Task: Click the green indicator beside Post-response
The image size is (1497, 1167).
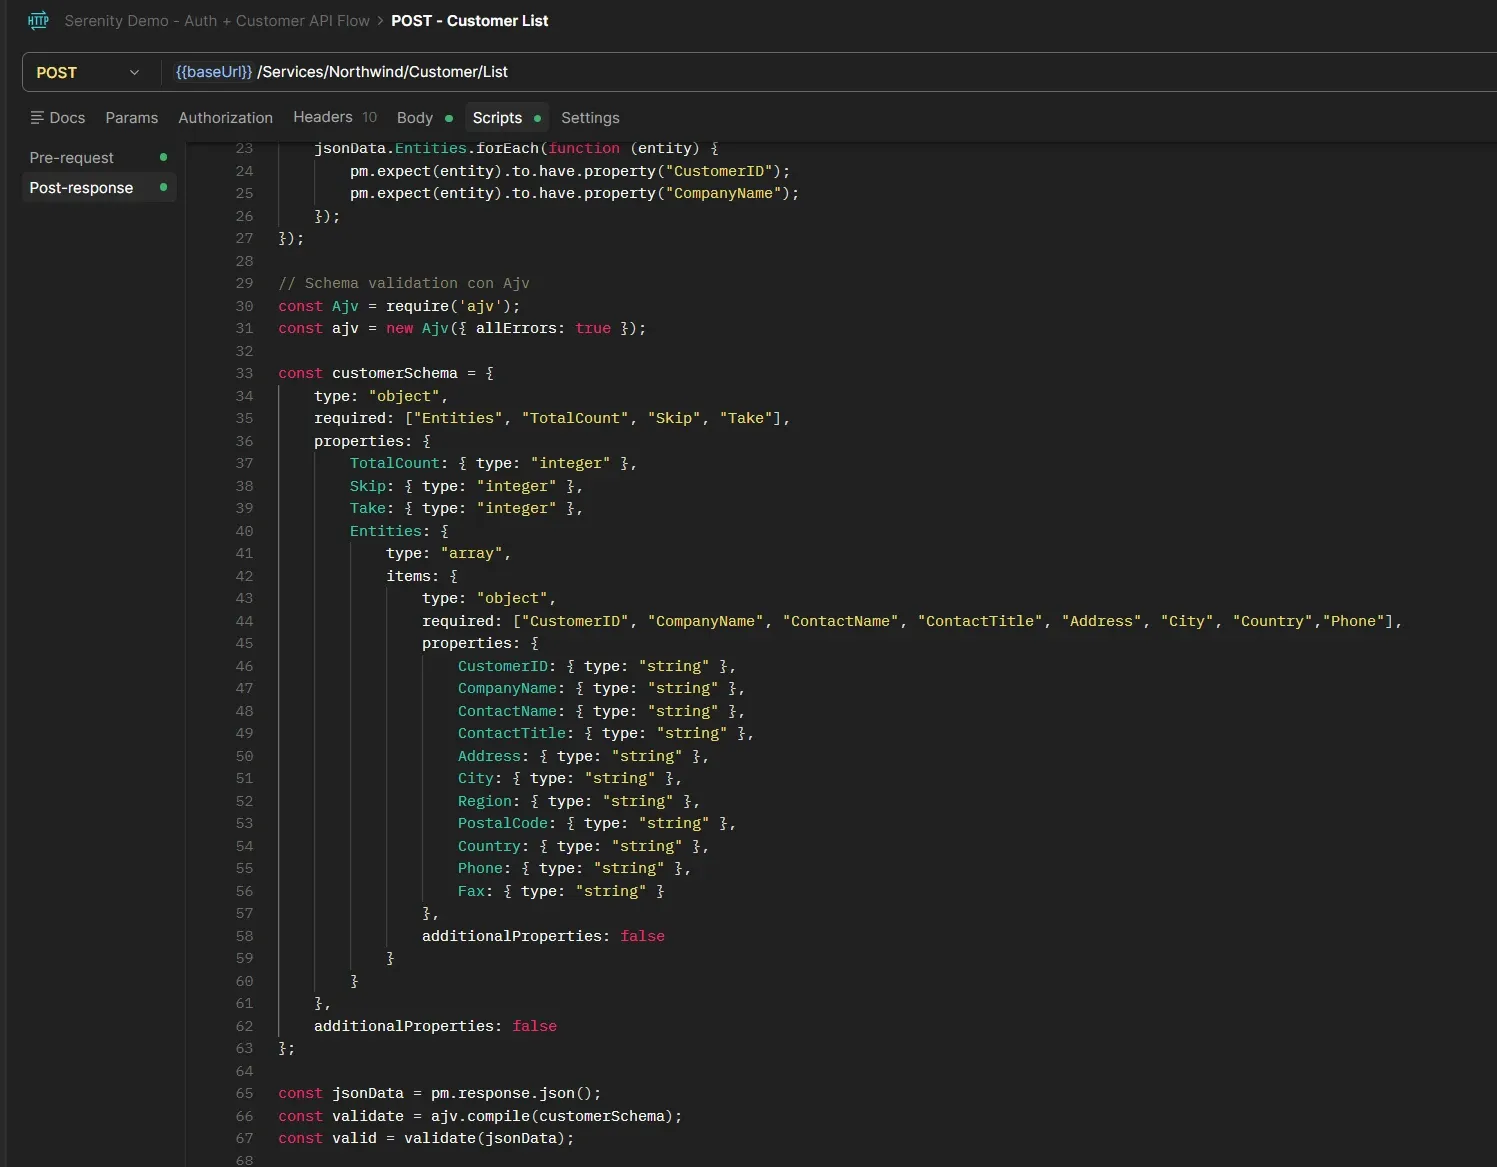Action: (163, 187)
